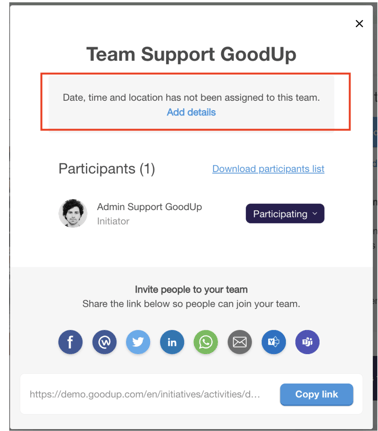The height and width of the screenshot is (431, 378).
Task: Share team via Microsoft Teams icon
Action: [x=307, y=342]
